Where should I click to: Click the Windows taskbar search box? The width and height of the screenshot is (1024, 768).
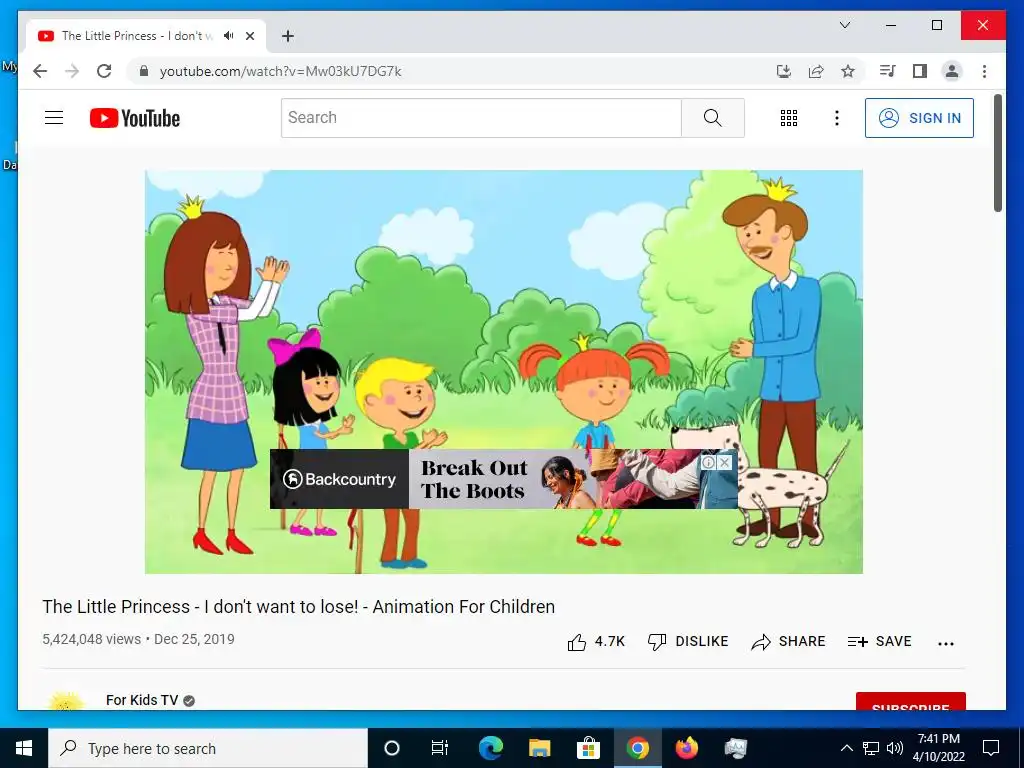coord(208,748)
